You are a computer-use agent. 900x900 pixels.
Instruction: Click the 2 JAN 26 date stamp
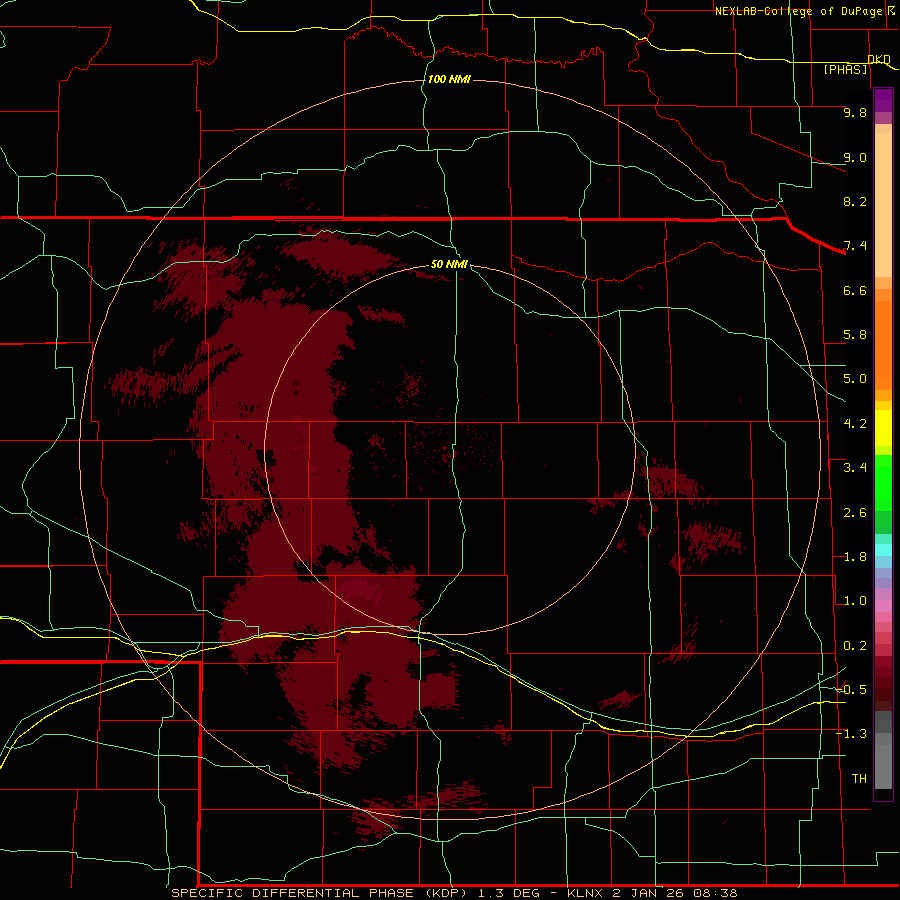650,893
